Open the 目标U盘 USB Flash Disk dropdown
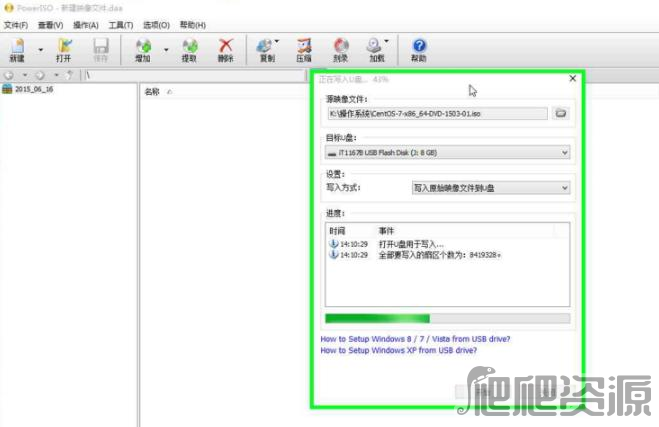 pyautogui.click(x=448, y=153)
